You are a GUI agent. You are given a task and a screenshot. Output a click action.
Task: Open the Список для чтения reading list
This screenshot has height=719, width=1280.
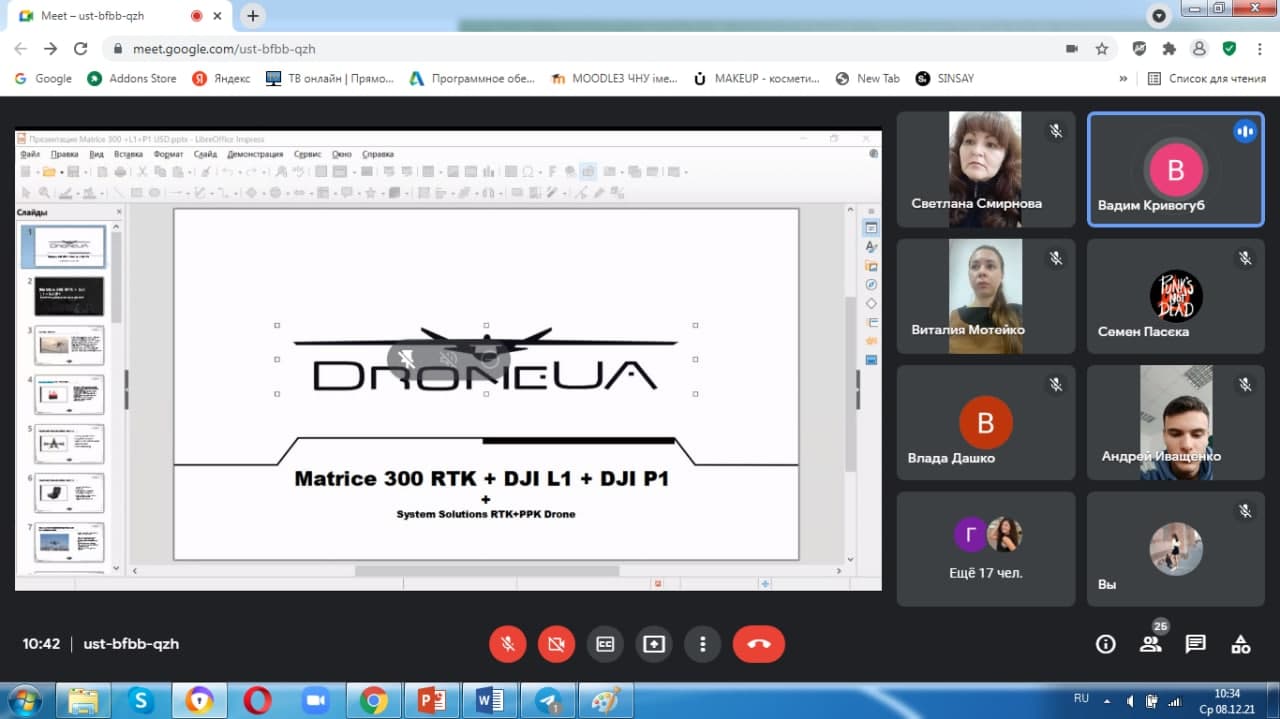coord(1206,79)
